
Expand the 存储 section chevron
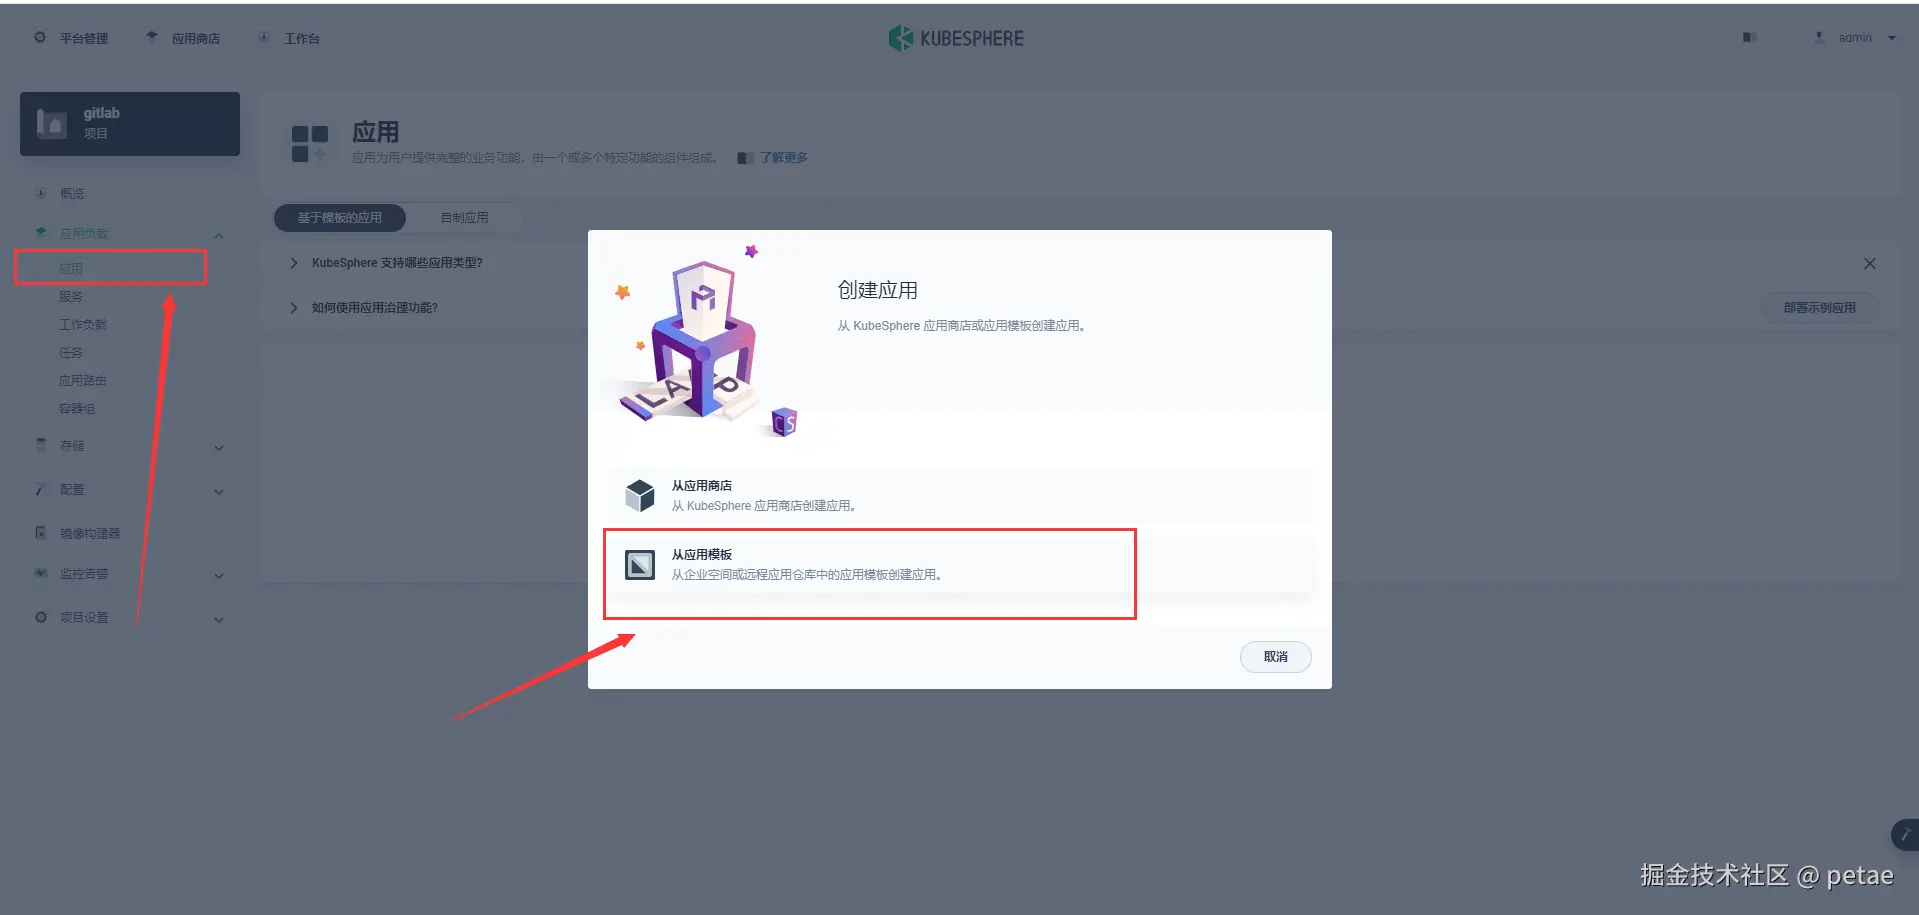point(219,448)
